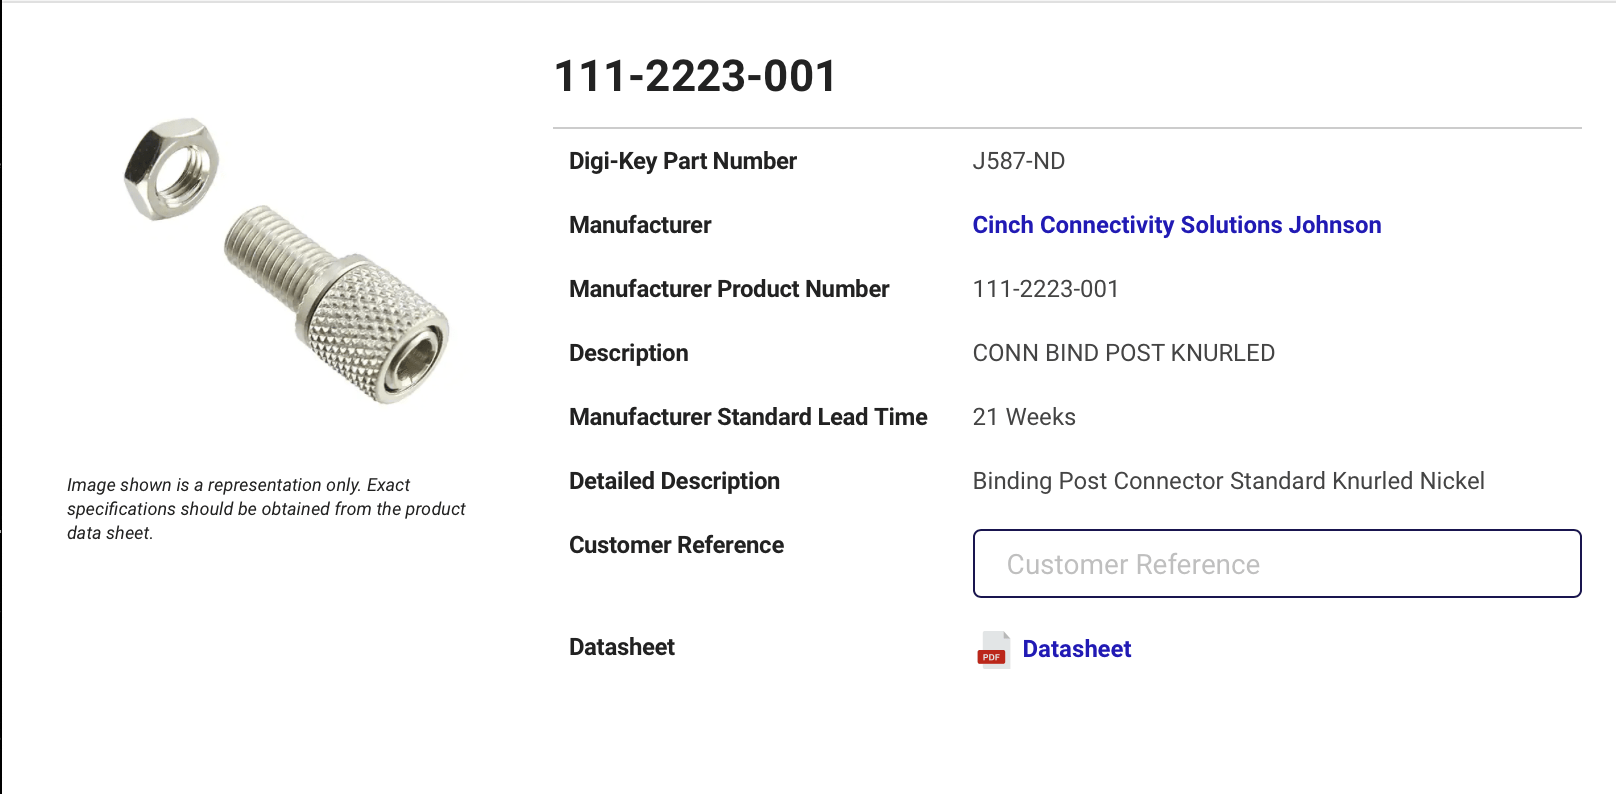The width and height of the screenshot is (1616, 794).
Task: Open the PDF datasheet icon
Action: [993, 649]
